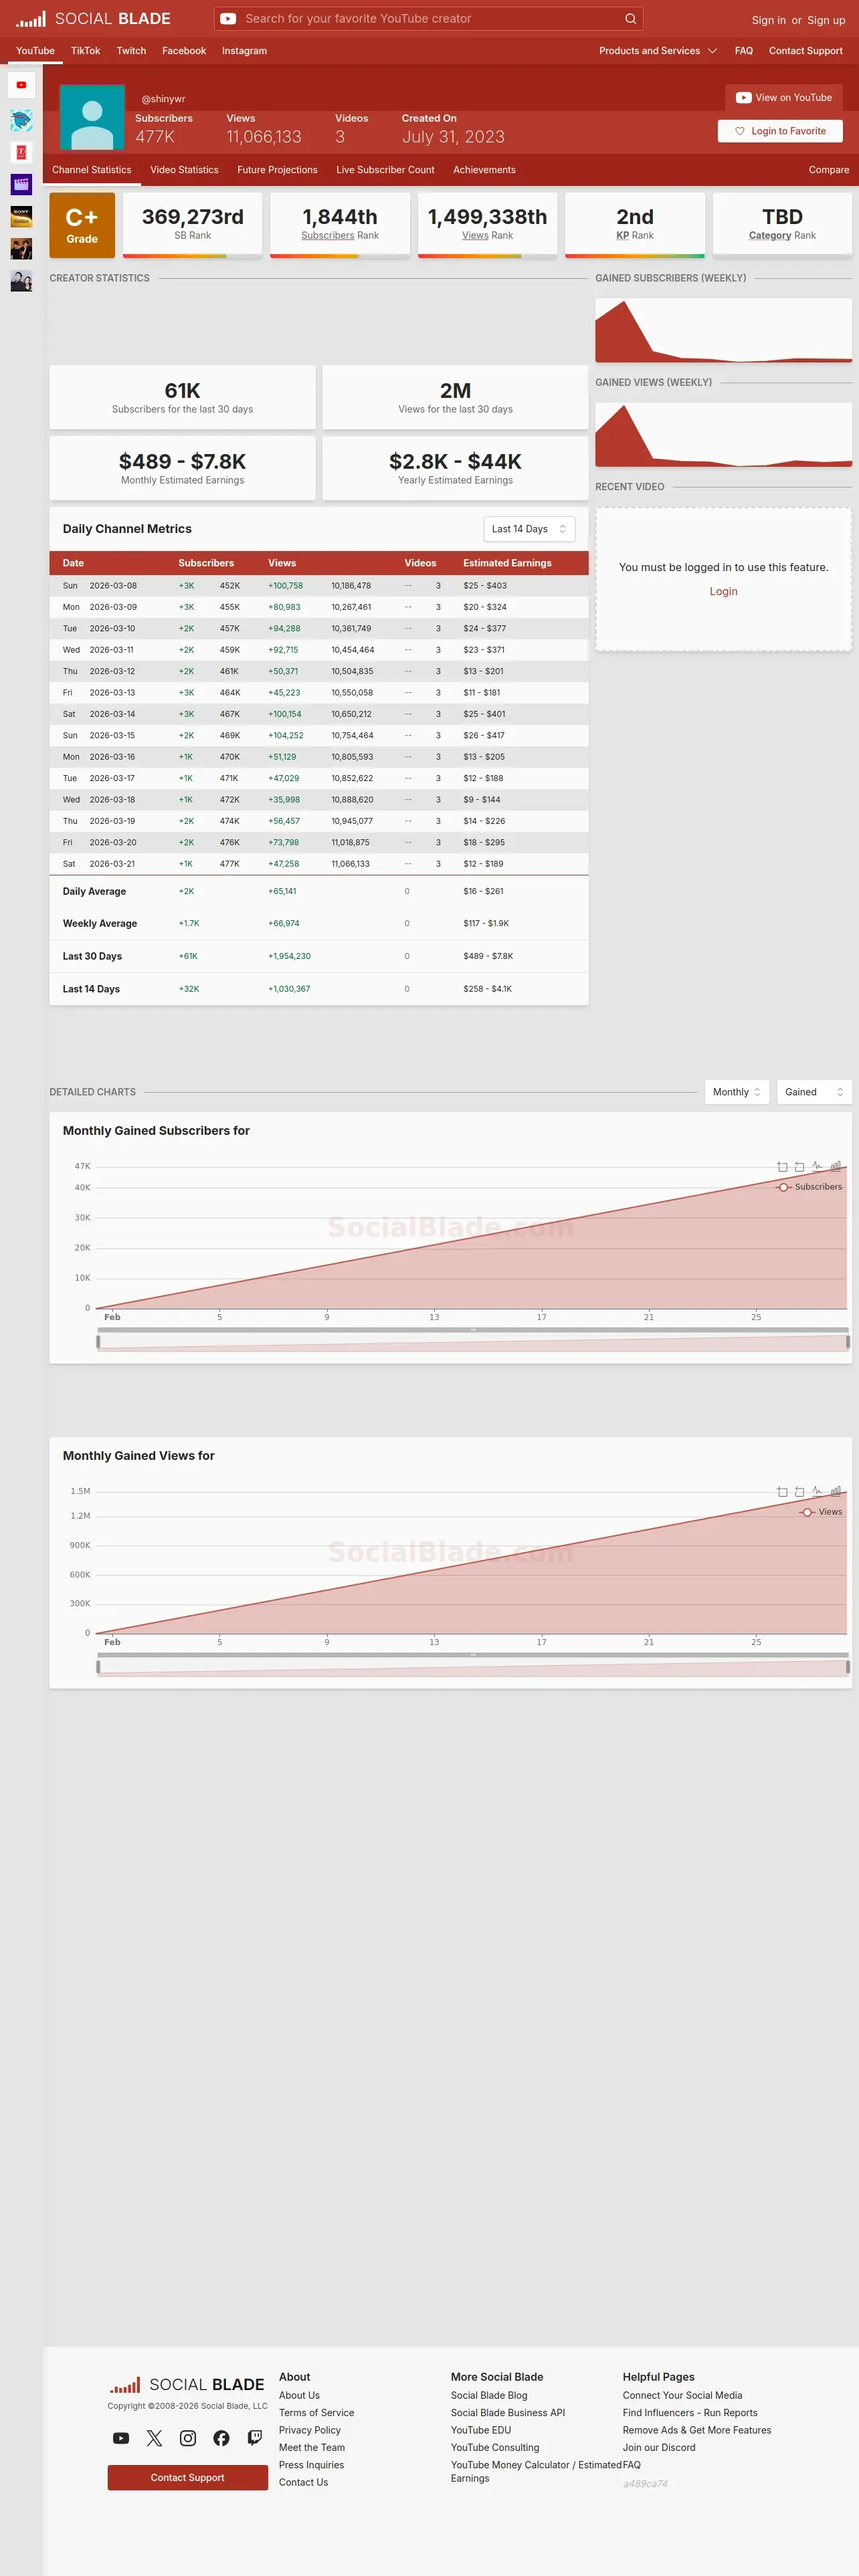Click the Sign in link
Viewport: 859px width, 2576px height.
[x=768, y=20]
